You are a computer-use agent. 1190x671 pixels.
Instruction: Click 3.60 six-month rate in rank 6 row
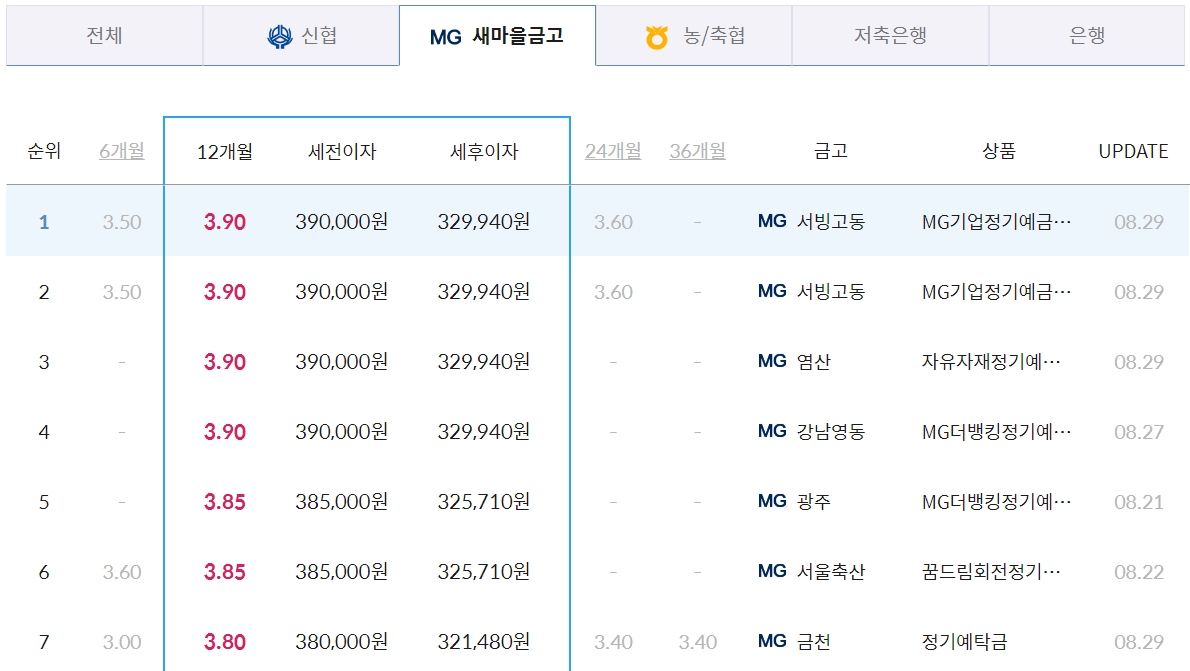coord(122,572)
